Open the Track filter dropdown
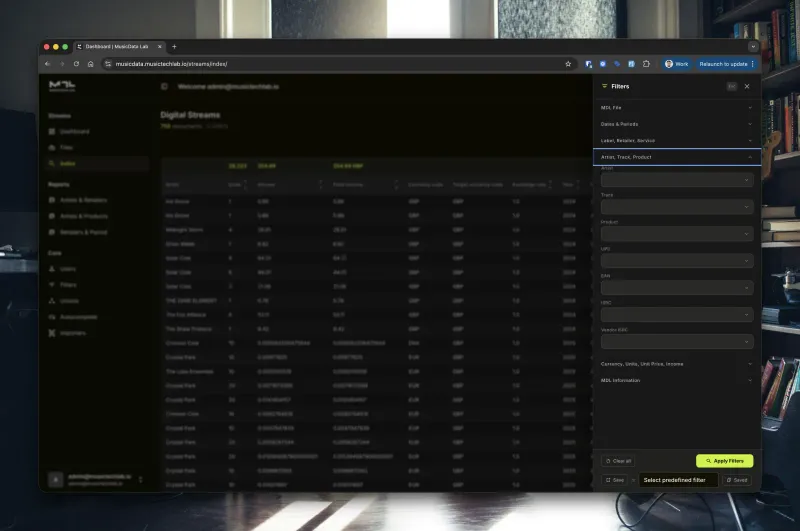The image size is (800, 531). click(677, 207)
